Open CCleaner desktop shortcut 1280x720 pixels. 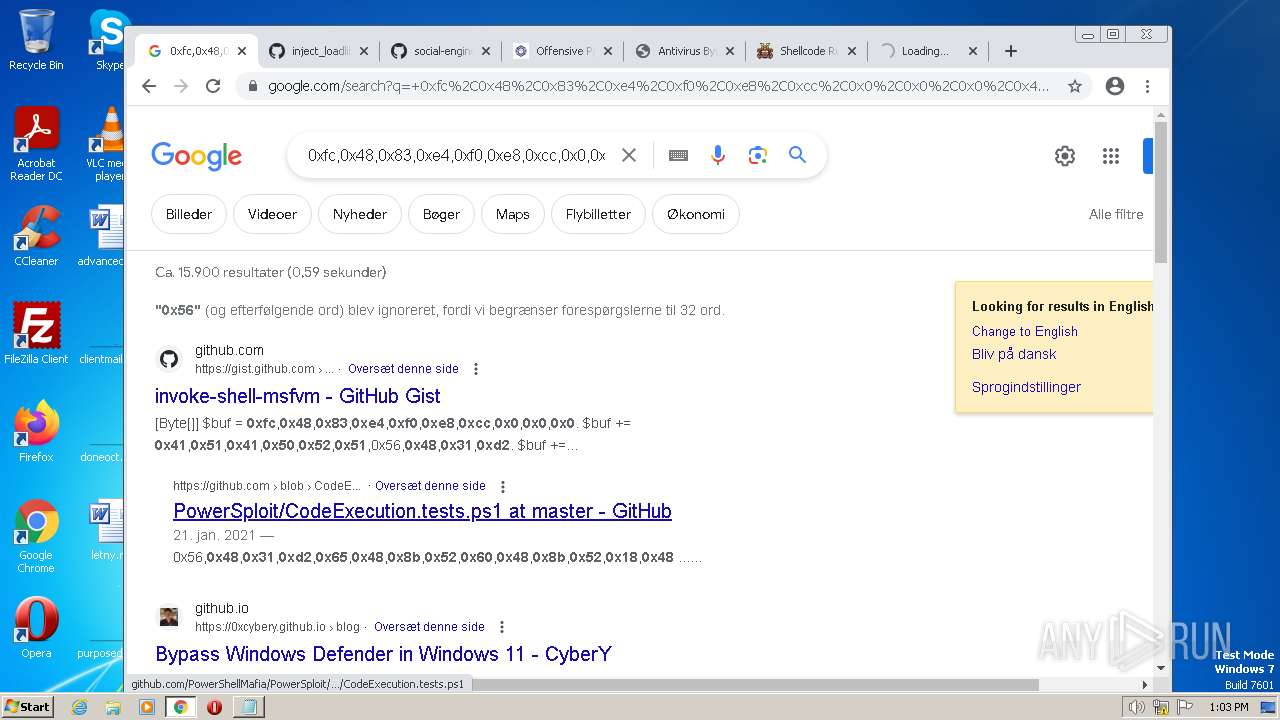coord(36,236)
